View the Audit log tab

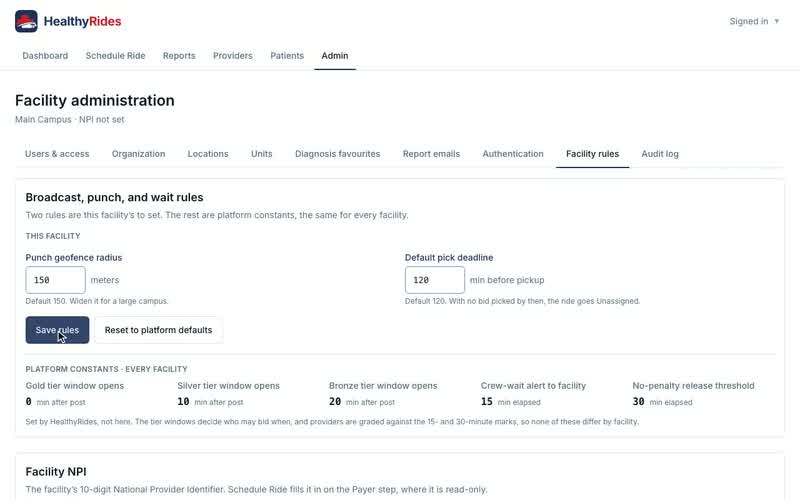(660, 154)
